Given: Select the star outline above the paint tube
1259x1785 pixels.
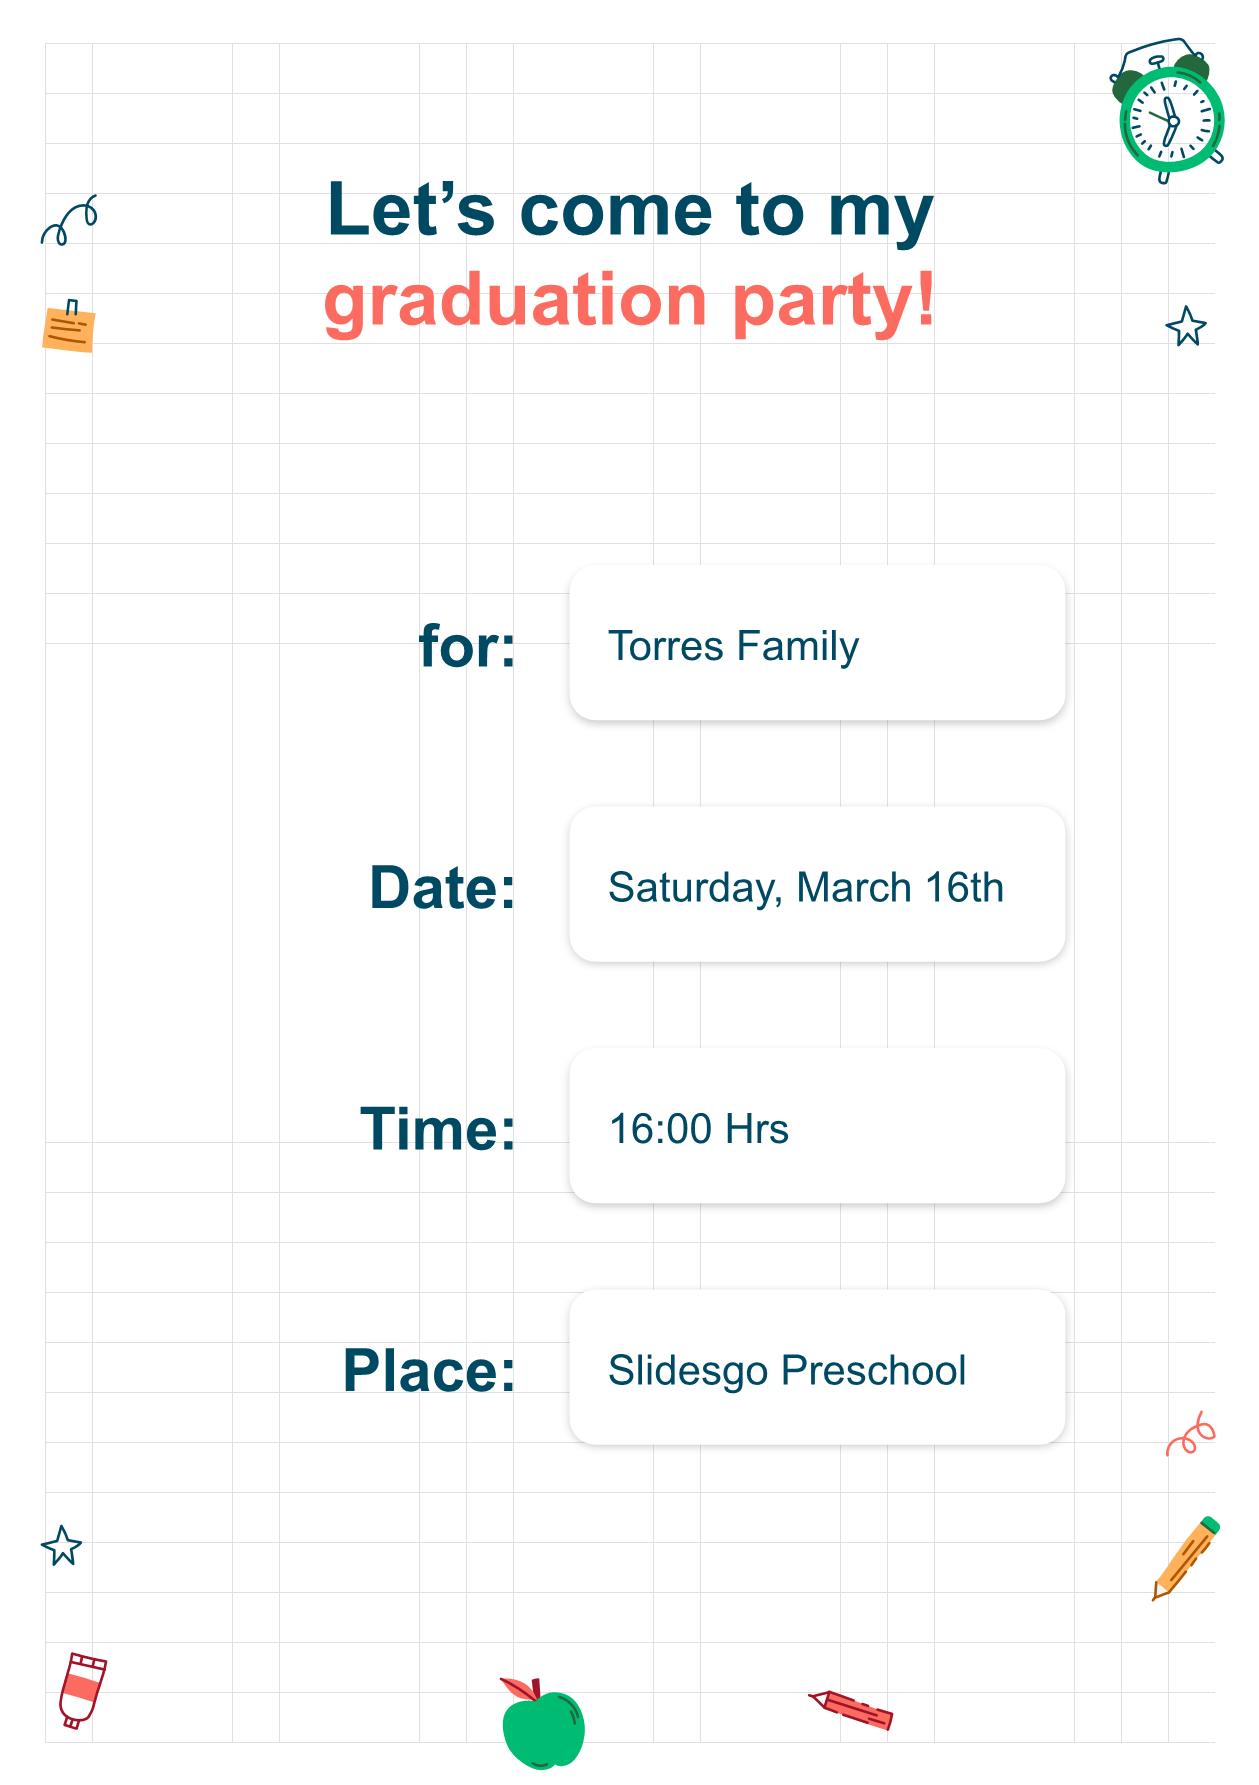Looking at the screenshot, I should coord(62,1545).
